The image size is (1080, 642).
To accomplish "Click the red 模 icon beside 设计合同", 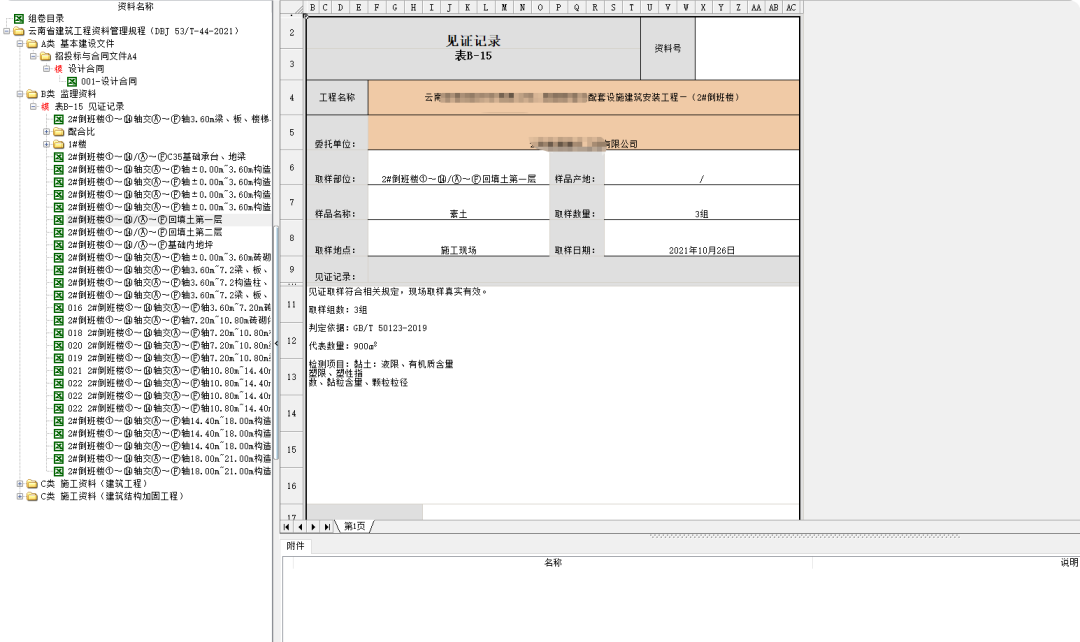I will [x=59, y=69].
